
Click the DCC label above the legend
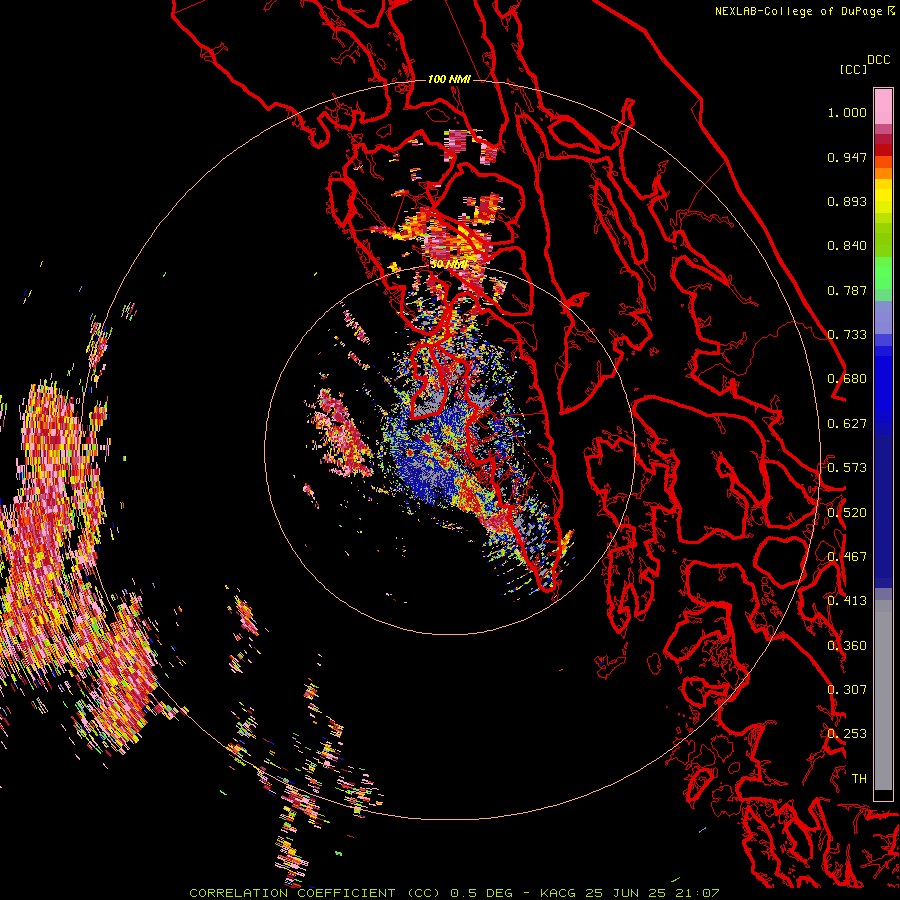(x=879, y=60)
